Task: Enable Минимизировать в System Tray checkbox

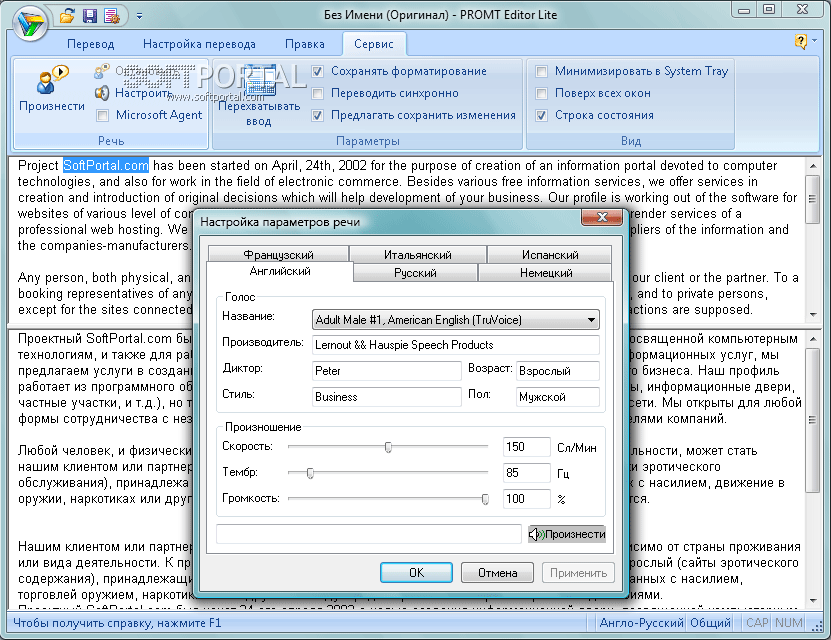Action: point(541,71)
